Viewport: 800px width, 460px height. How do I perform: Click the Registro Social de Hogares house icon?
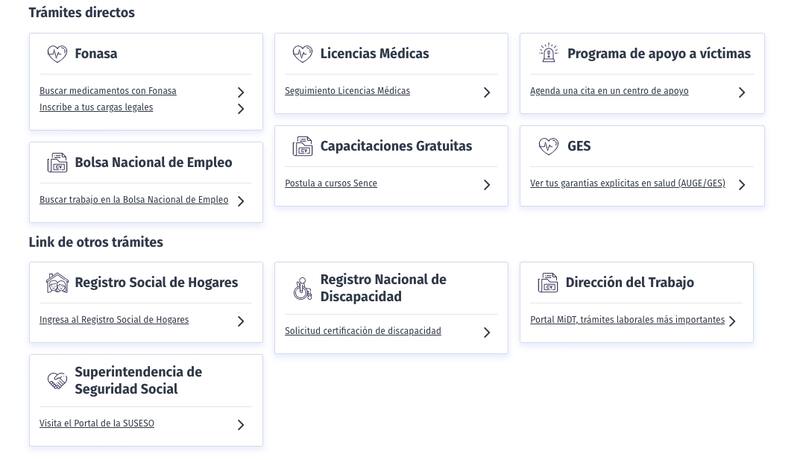pos(57,283)
